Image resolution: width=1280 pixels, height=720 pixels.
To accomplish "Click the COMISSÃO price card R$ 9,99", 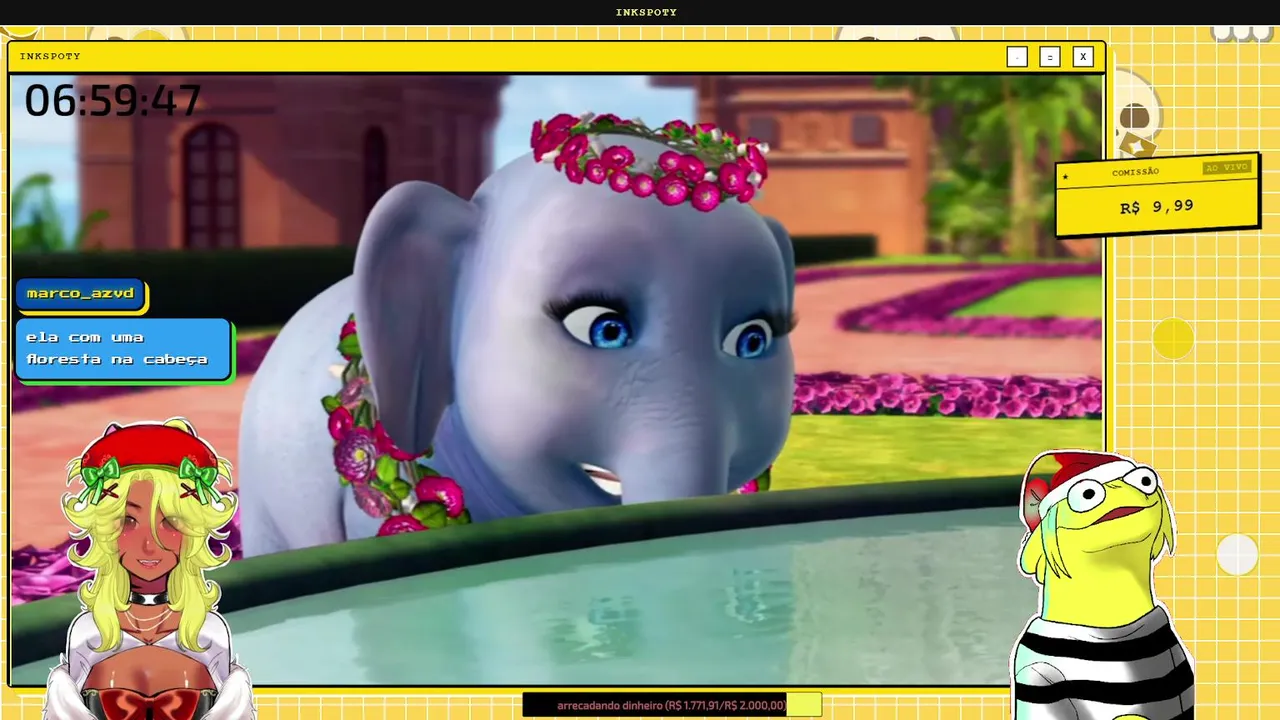I will pos(1156,197).
